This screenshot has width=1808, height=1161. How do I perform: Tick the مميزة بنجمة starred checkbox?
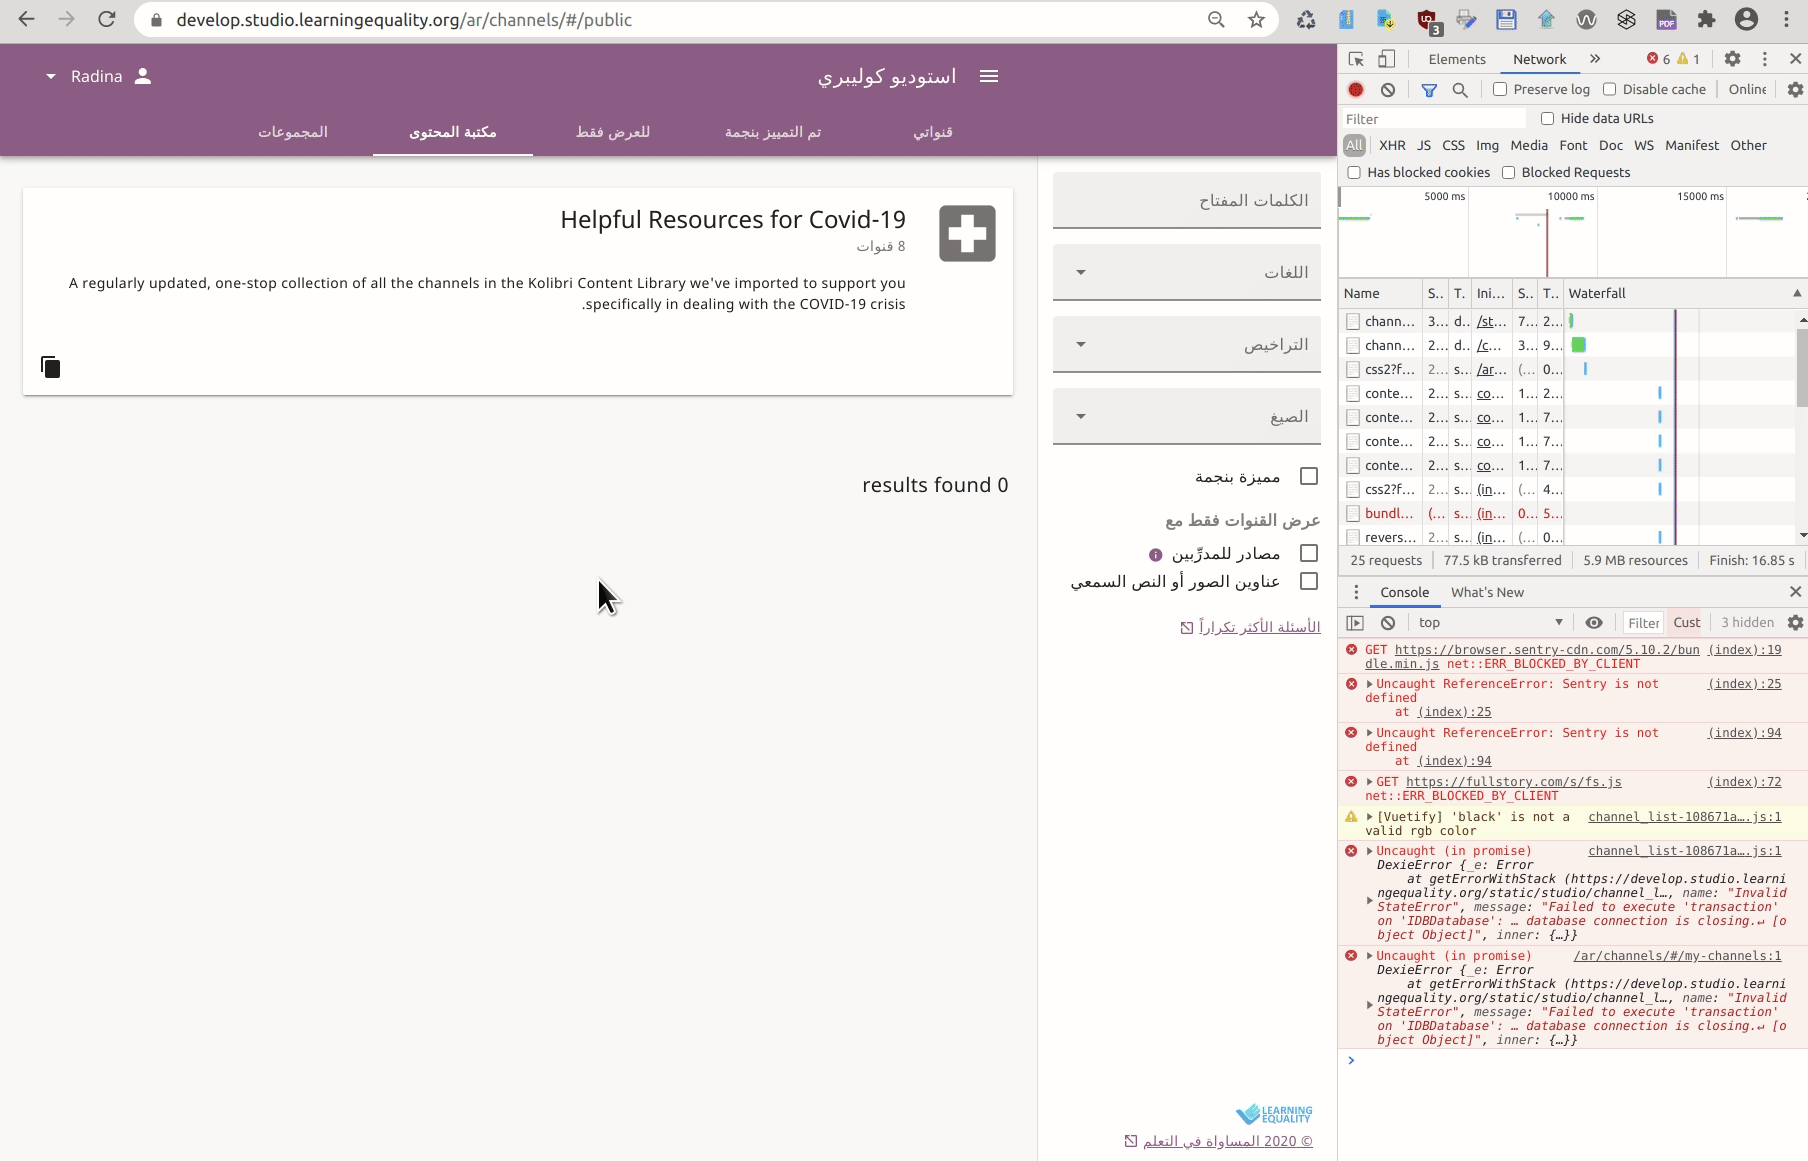click(1309, 477)
